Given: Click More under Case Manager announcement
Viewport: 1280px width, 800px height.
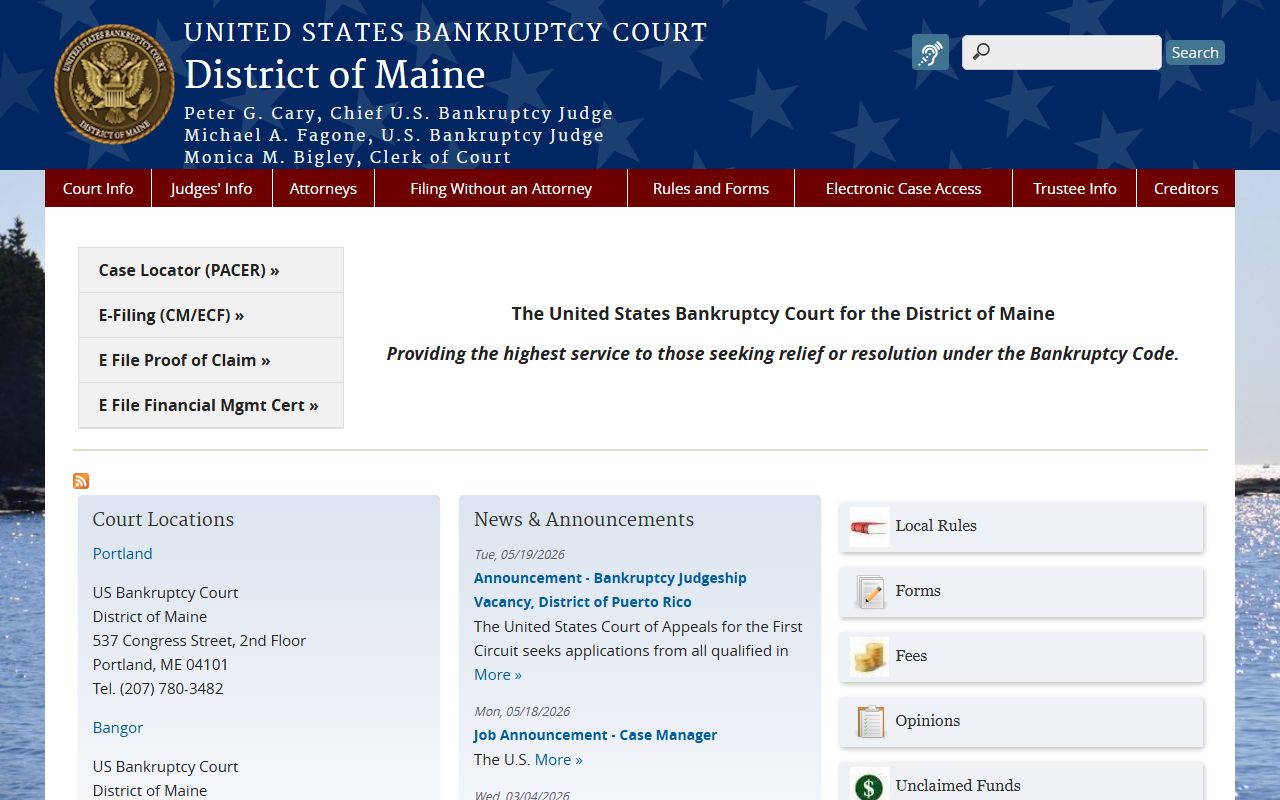Looking at the screenshot, I should pos(558,759).
